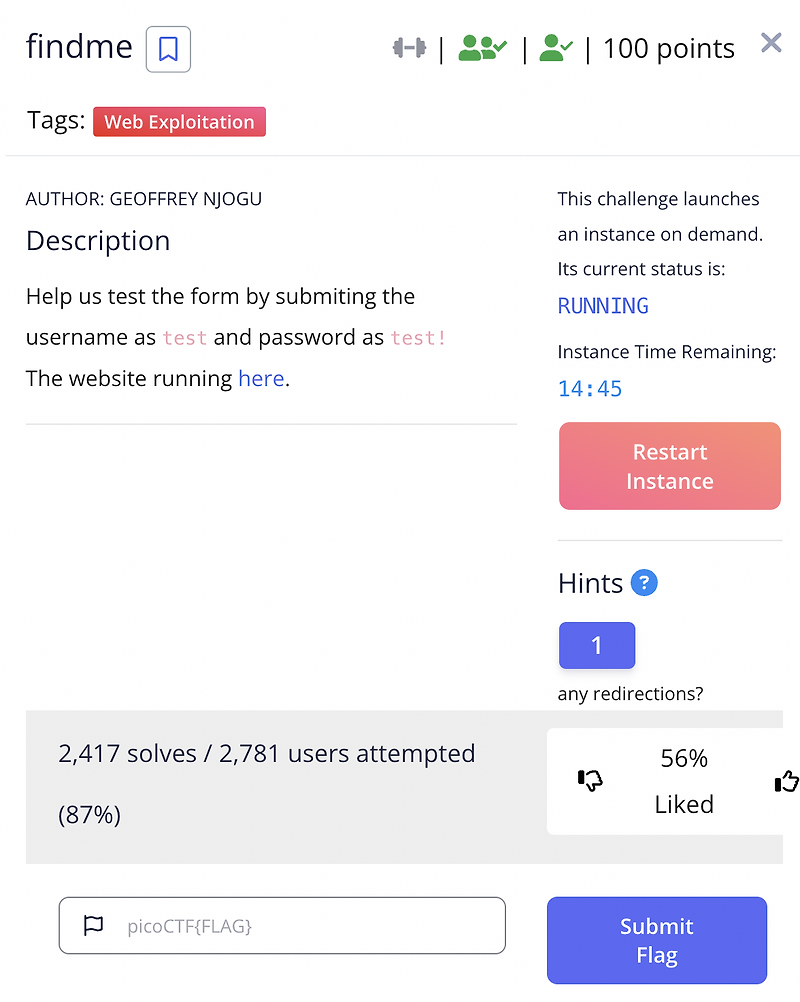Screen dimensions: 800x1002
Task: Open the Hints help question mark icon
Action: 644,583
